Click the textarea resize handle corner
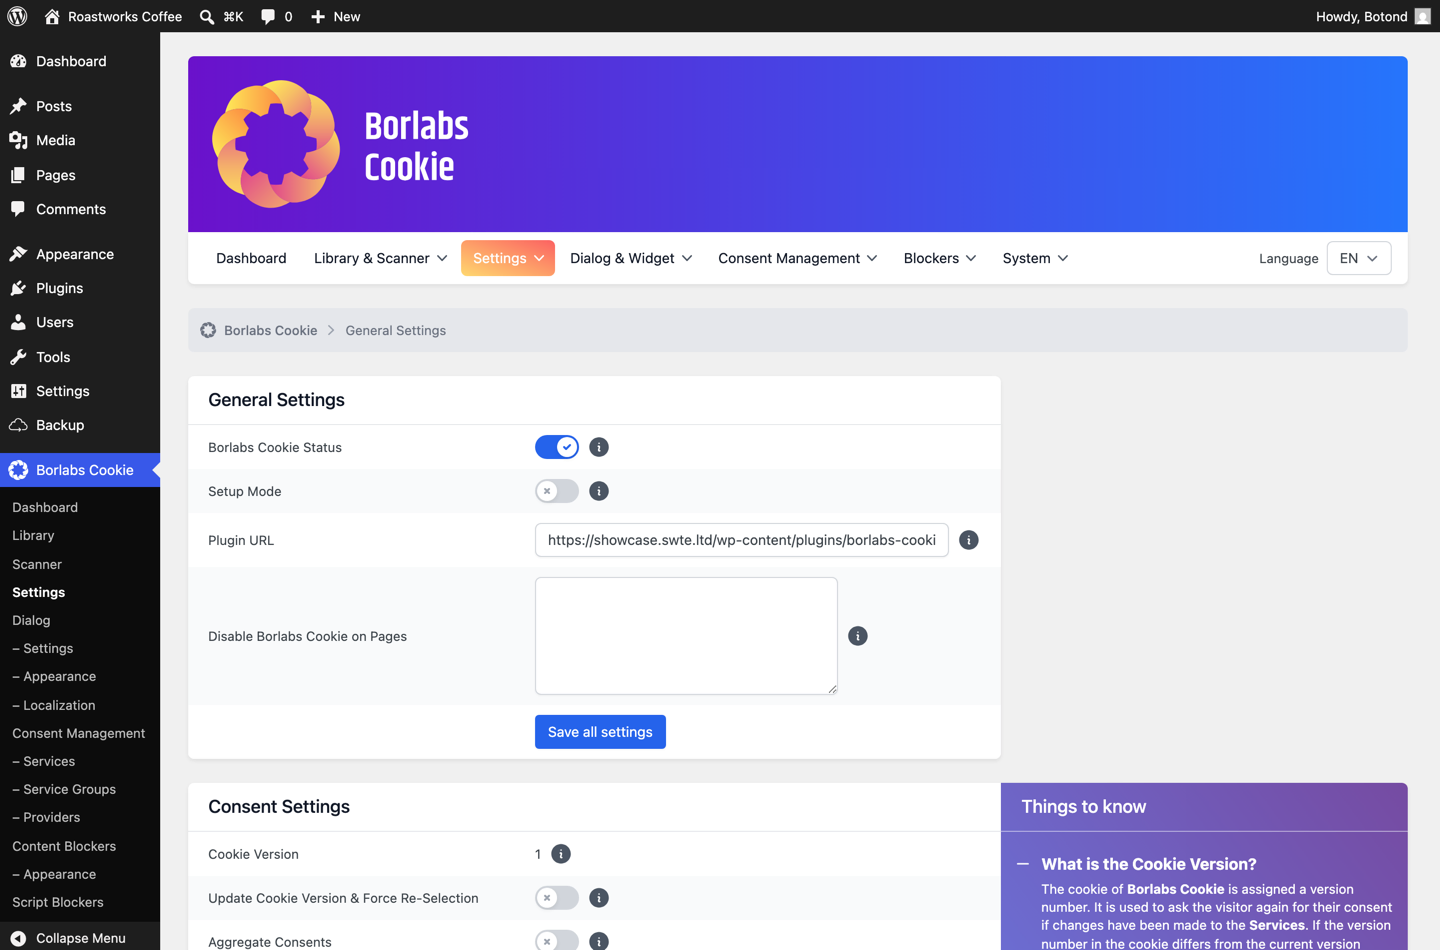This screenshot has width=1440, height=950. tap(832, 689)
